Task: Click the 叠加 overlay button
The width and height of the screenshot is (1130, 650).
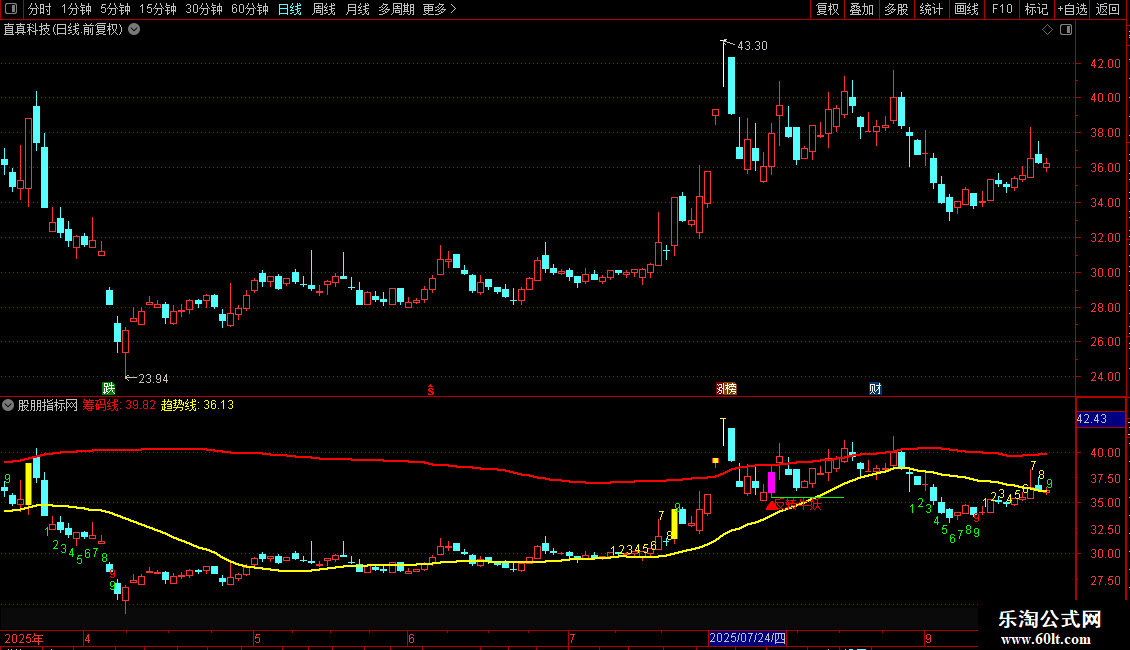Action: [x=862, y=9]
